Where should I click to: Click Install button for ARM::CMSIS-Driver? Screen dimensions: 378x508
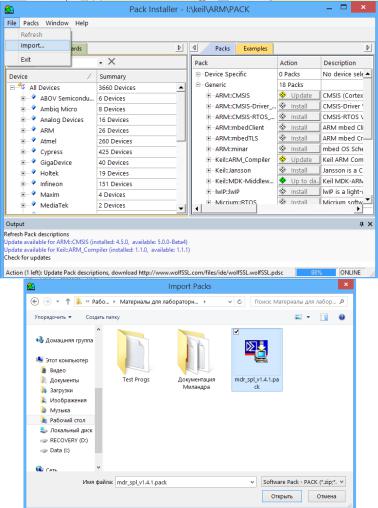[299, 106]
